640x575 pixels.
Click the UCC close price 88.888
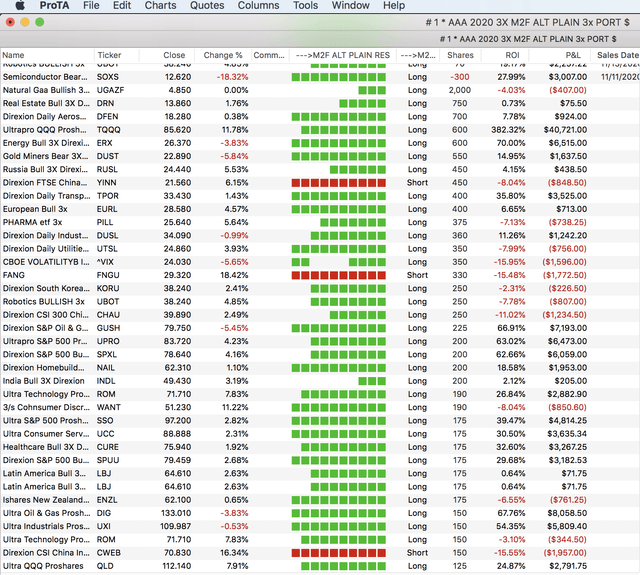click(x=177, y=434)
